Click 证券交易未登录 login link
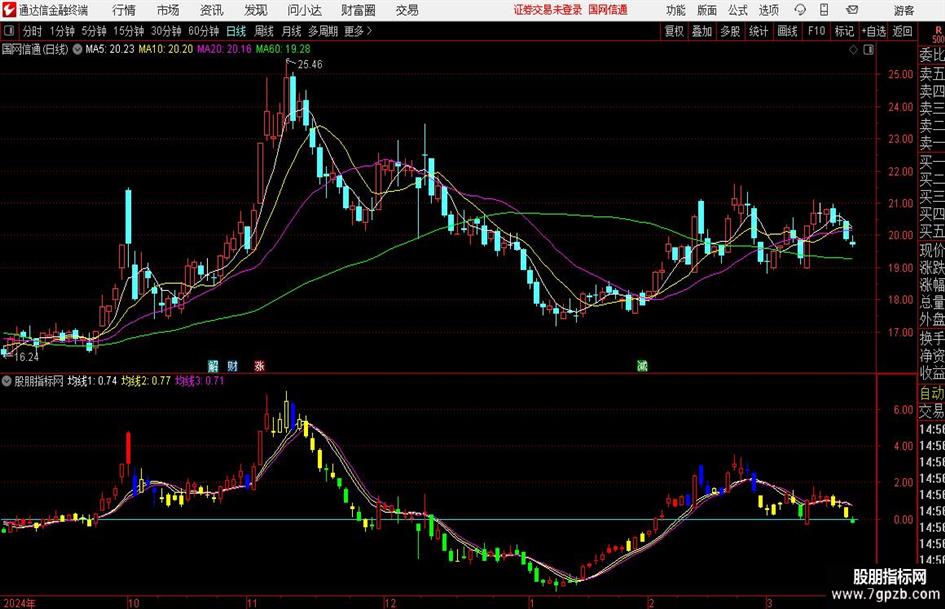Image resolution: width=945 pixels, height=609 pixels. (x=548, y=10)
